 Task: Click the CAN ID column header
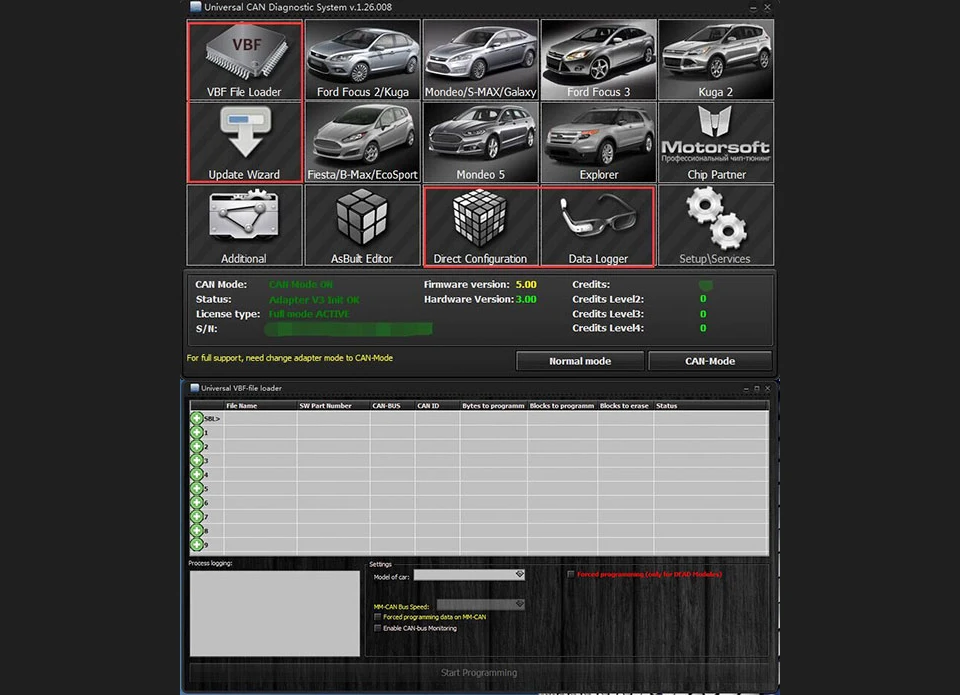pyautogui.click(x=437, y=405)
